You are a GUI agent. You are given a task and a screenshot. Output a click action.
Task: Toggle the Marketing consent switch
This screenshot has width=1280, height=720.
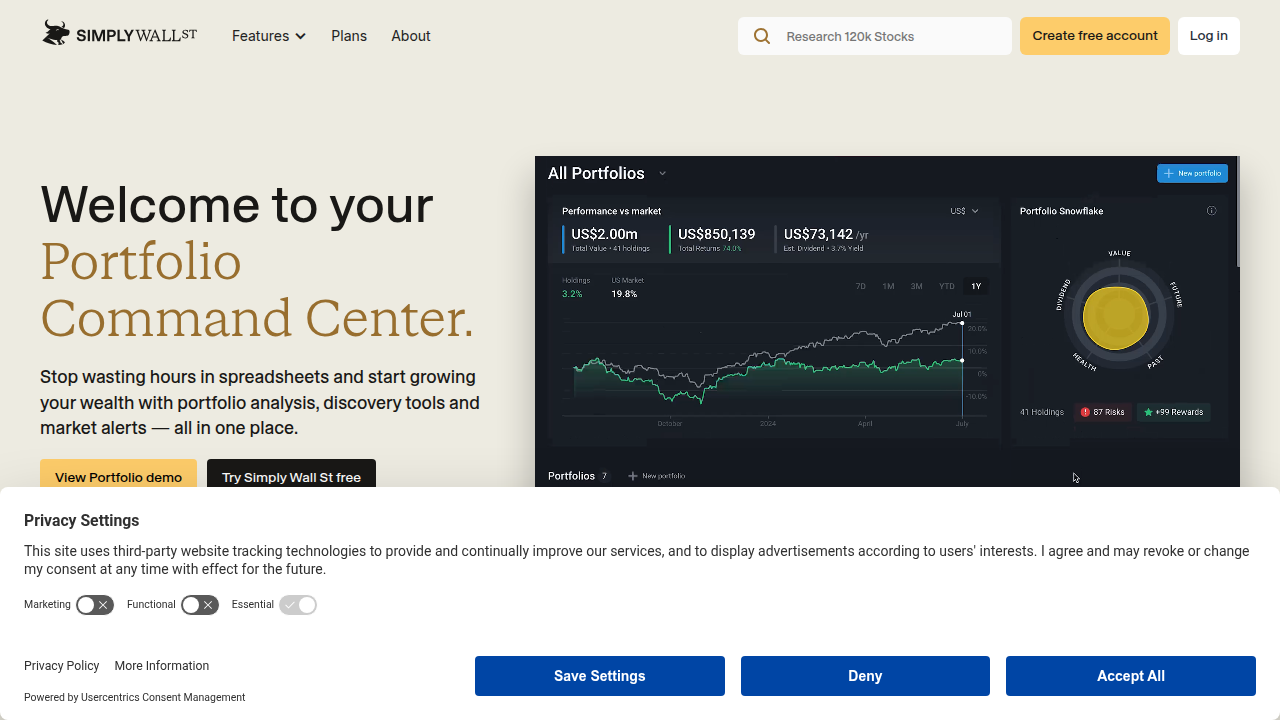pos(95,605)
